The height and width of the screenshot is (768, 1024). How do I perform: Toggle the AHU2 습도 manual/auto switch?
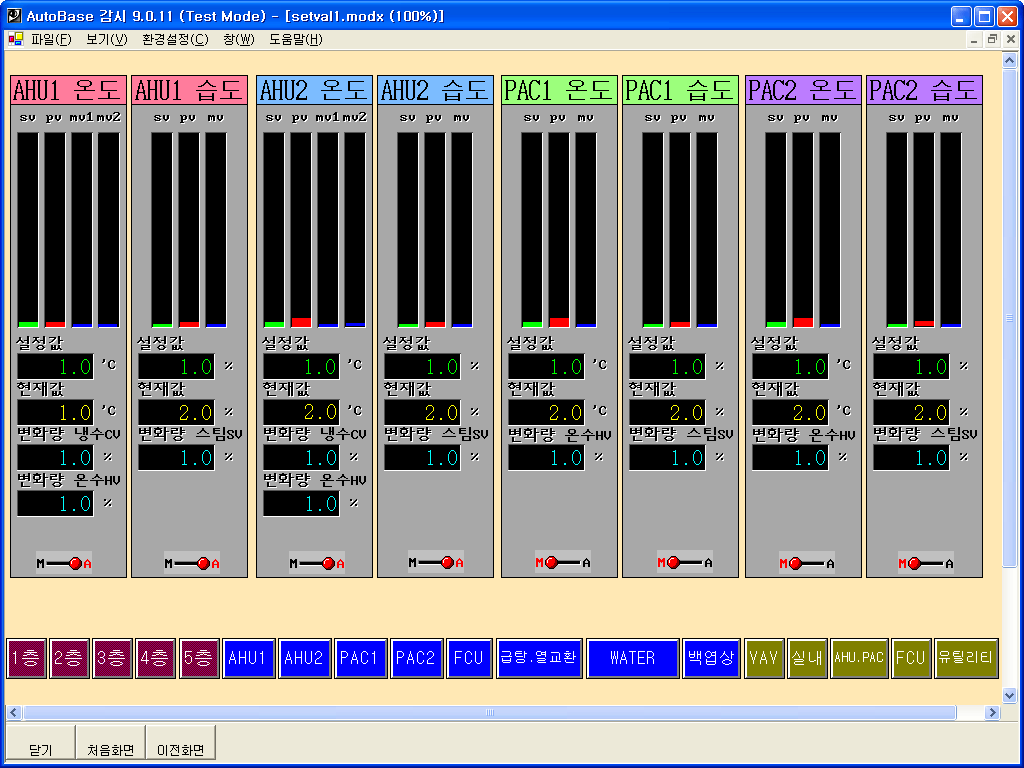(436, 563)
